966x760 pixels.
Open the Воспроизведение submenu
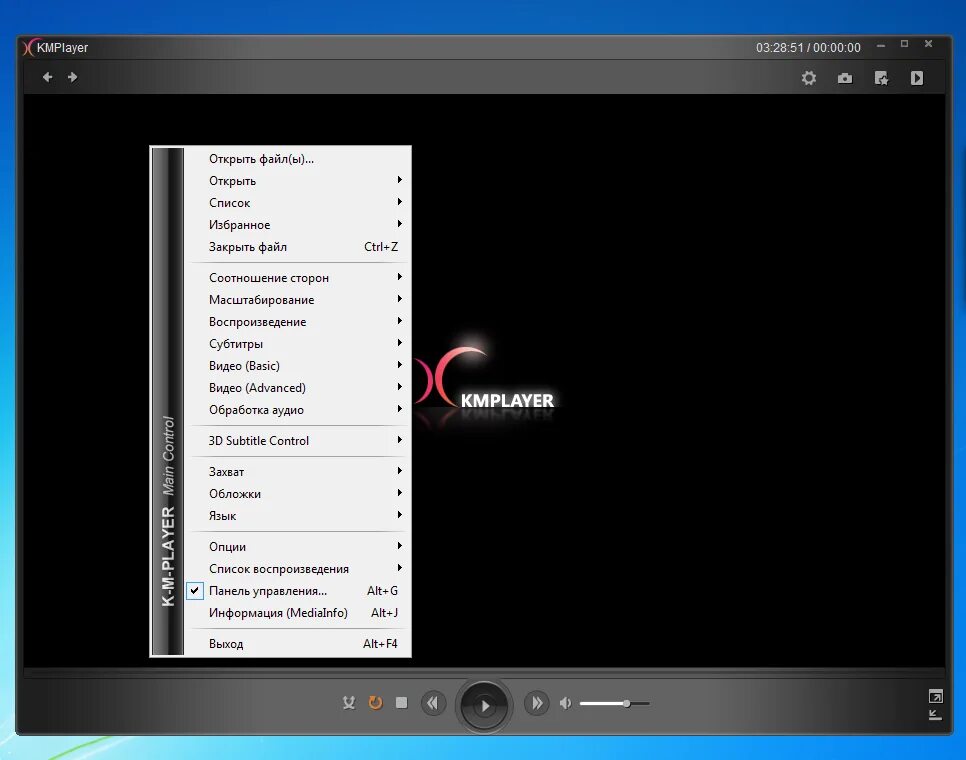click(x=257, y=321)
